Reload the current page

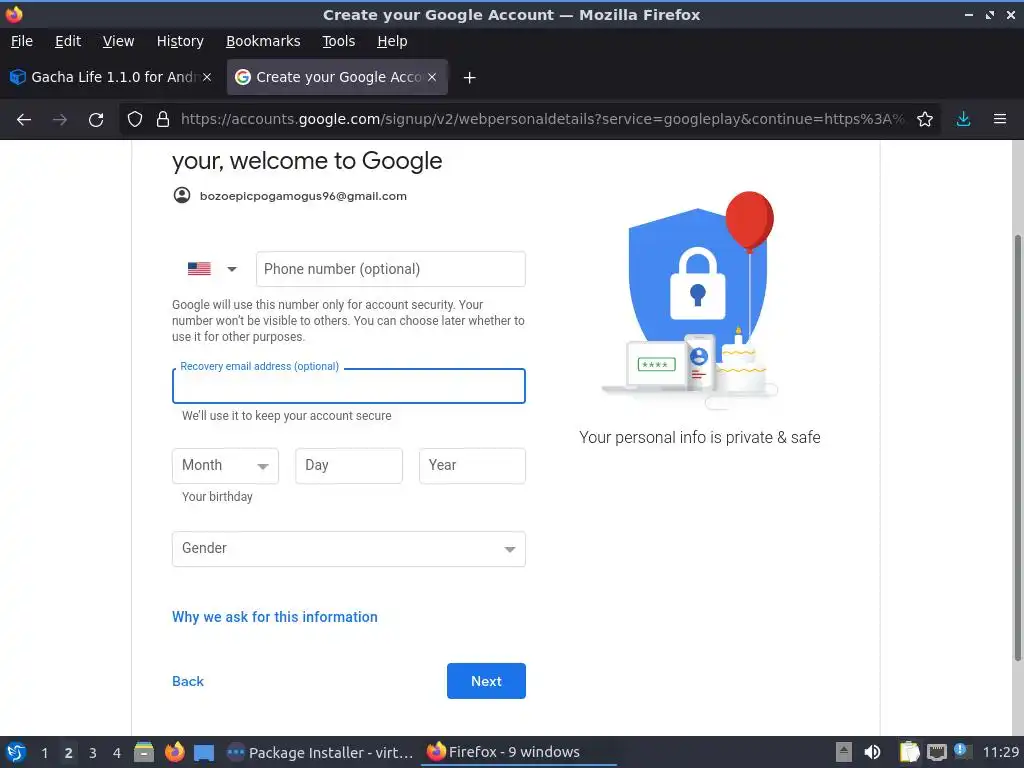coord(96,120)
